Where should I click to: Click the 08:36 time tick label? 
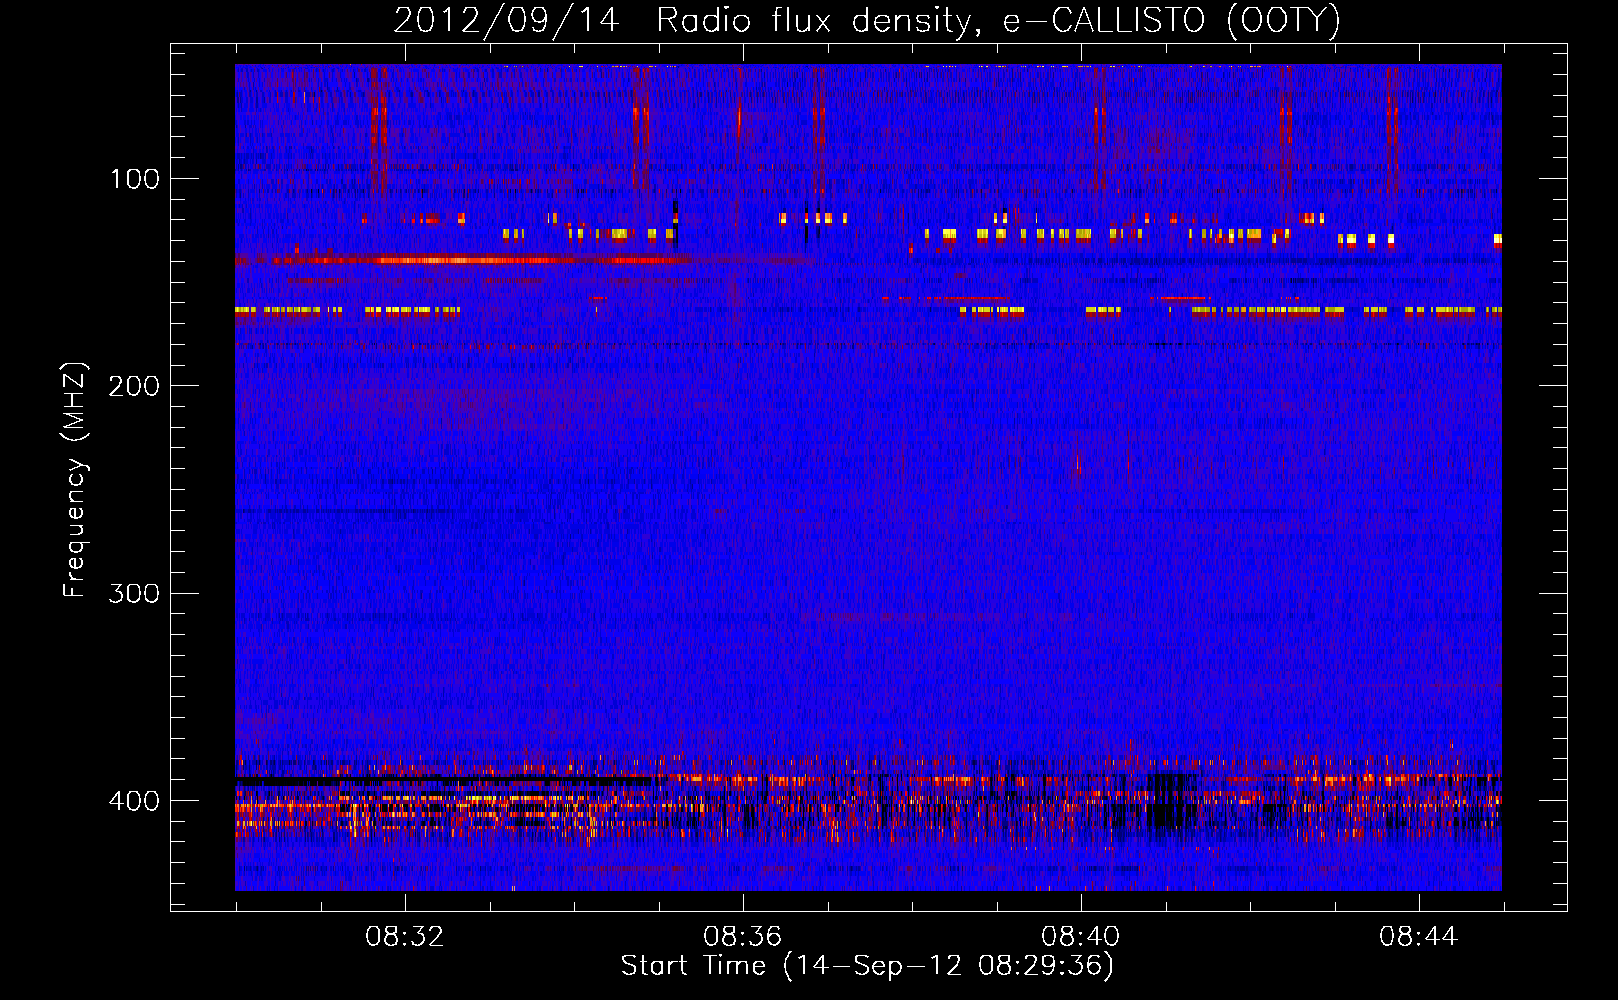click(742, 936)
